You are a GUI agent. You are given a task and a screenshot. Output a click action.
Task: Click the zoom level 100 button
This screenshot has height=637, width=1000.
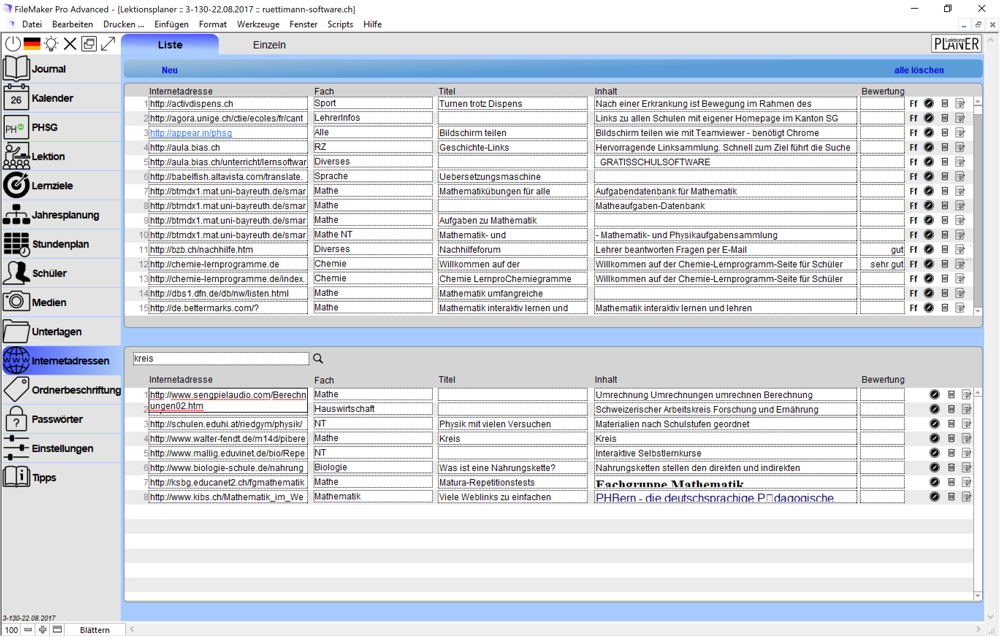click(x=11, y=630)
